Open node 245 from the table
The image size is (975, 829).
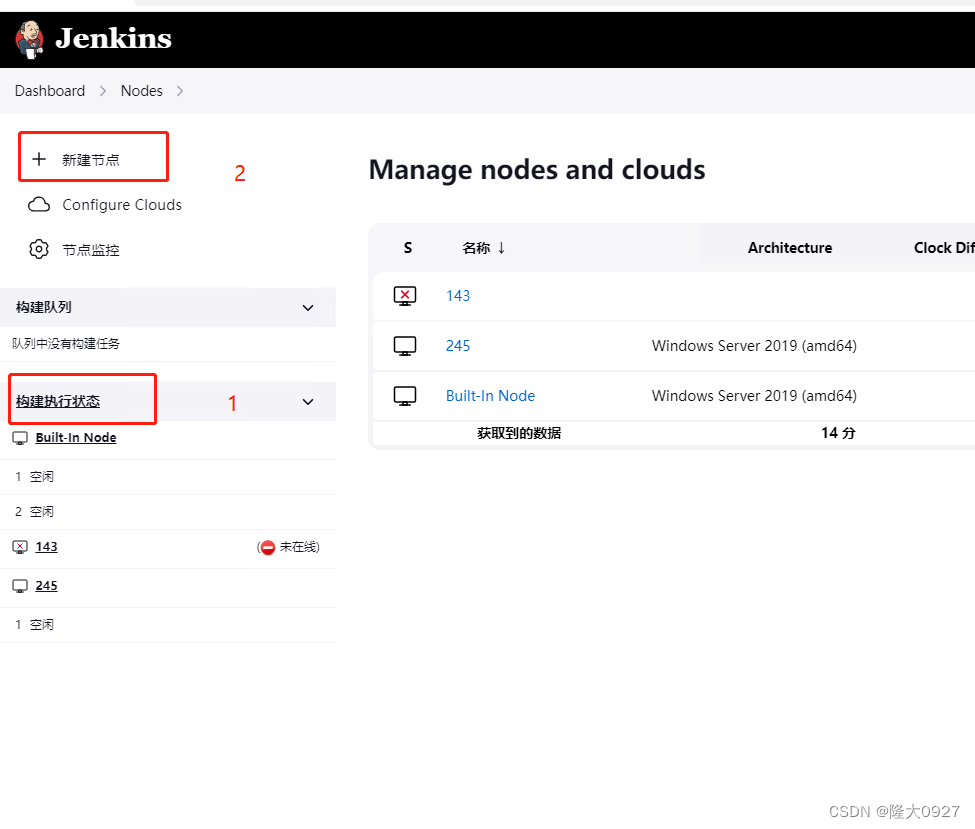pyautogui.click(x=458, y=345)
